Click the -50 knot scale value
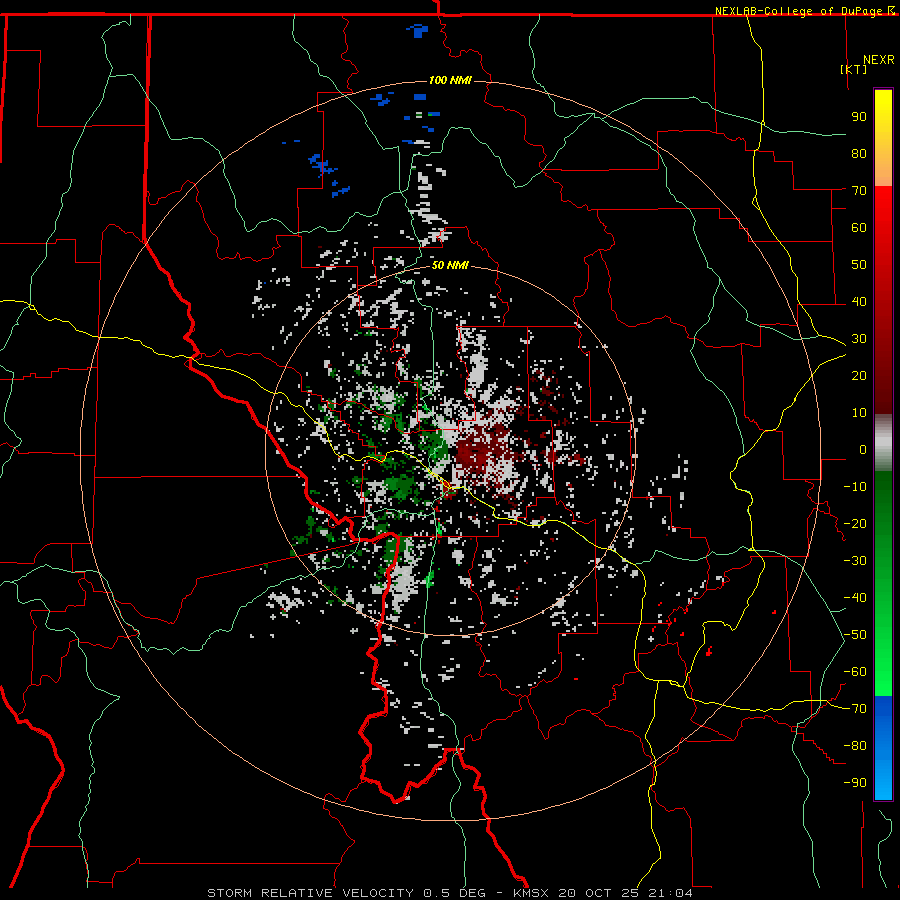Viewport: 900px width, 900px height. point(855,635)
